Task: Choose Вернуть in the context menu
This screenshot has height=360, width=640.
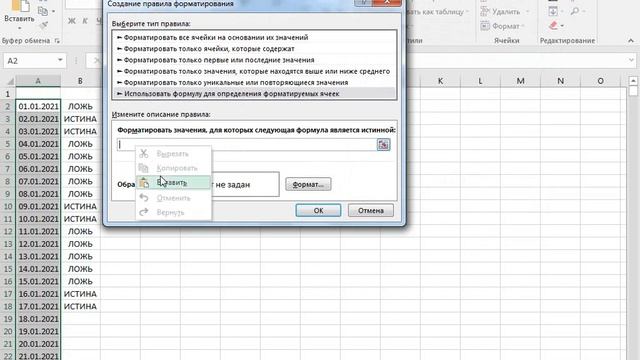Action: [173, 212]
